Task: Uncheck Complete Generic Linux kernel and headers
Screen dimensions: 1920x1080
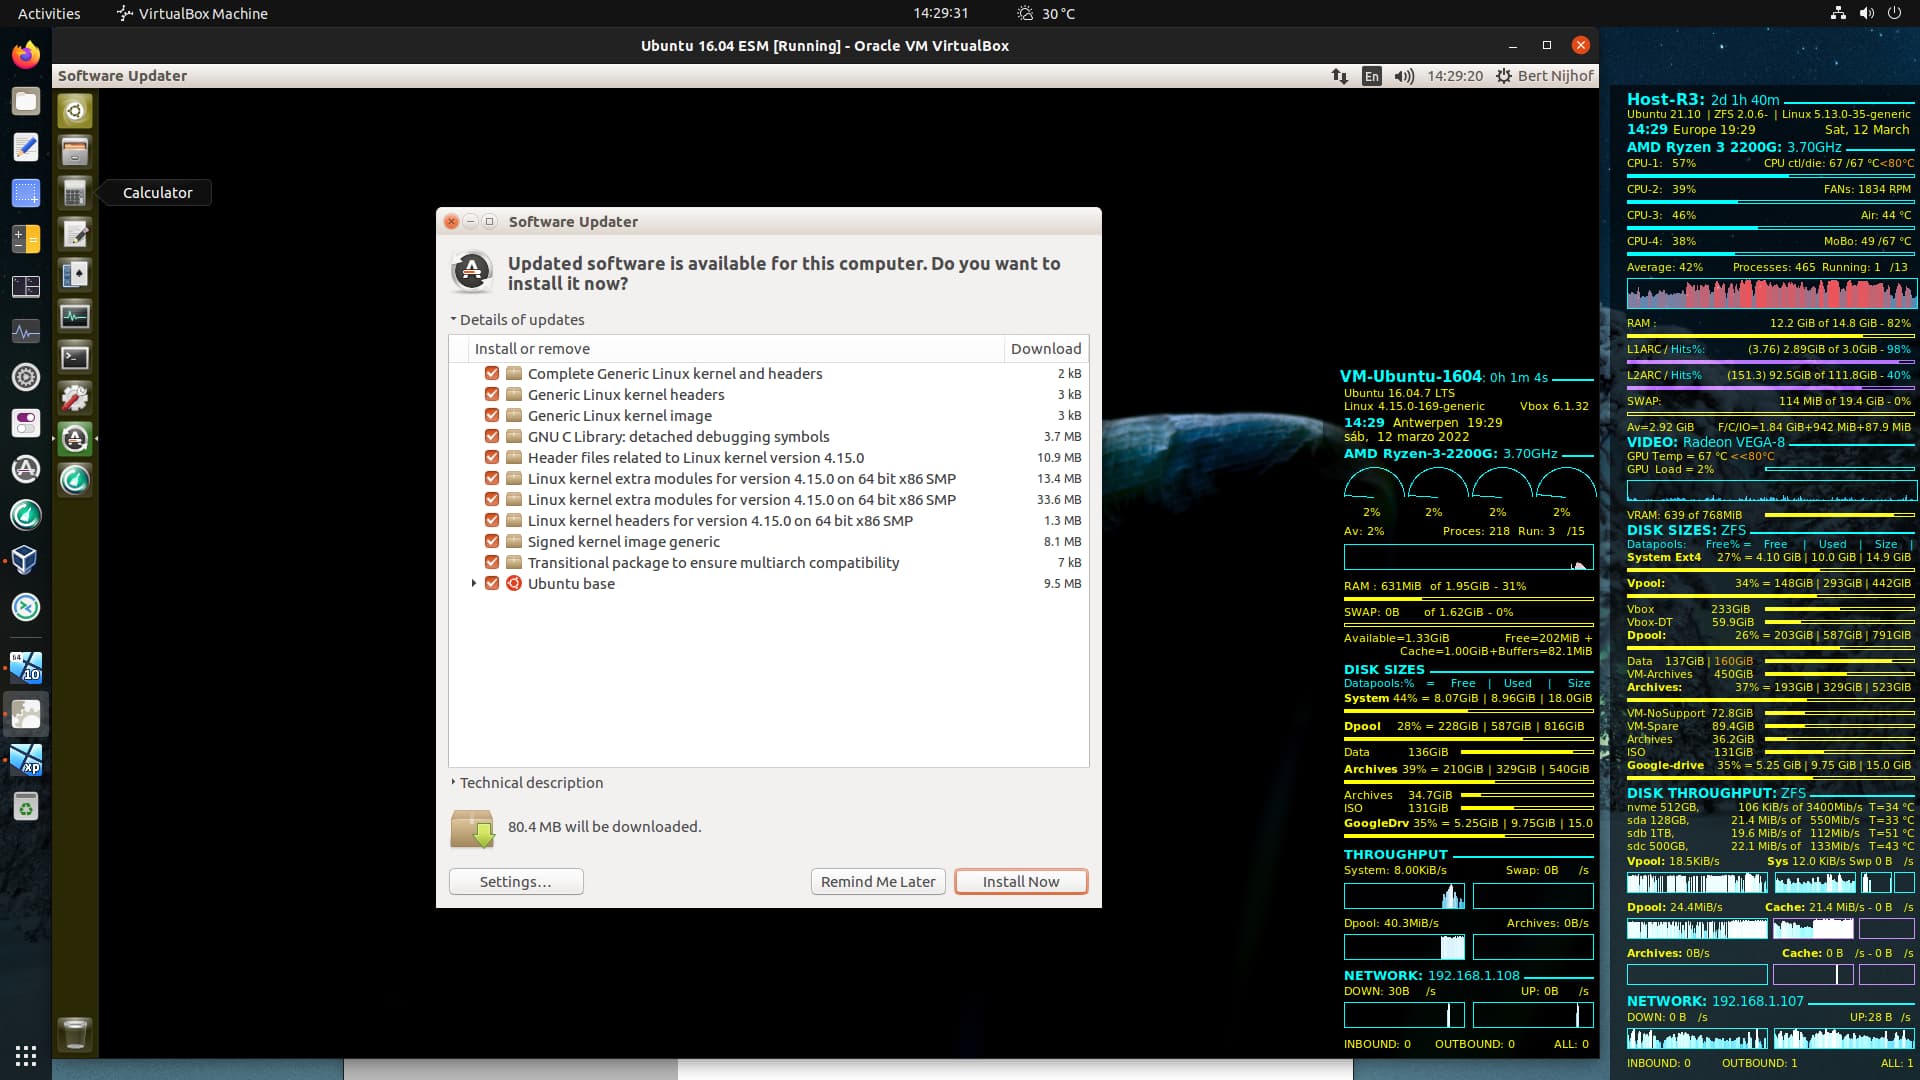Action: tap(491, 373)
